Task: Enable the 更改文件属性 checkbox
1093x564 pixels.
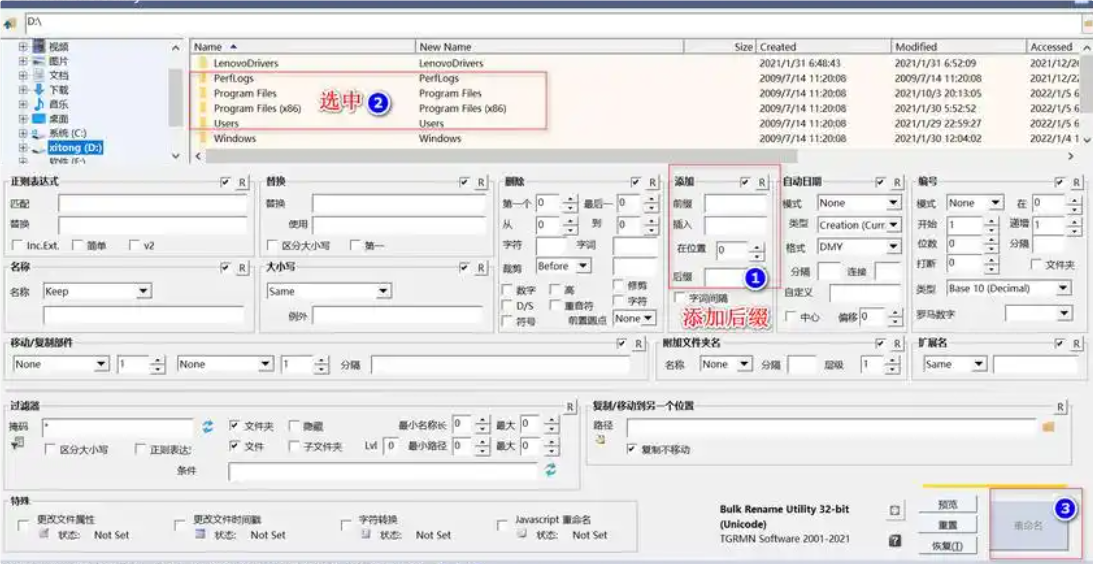Action: pyautogui.click(x=23, y=524)
